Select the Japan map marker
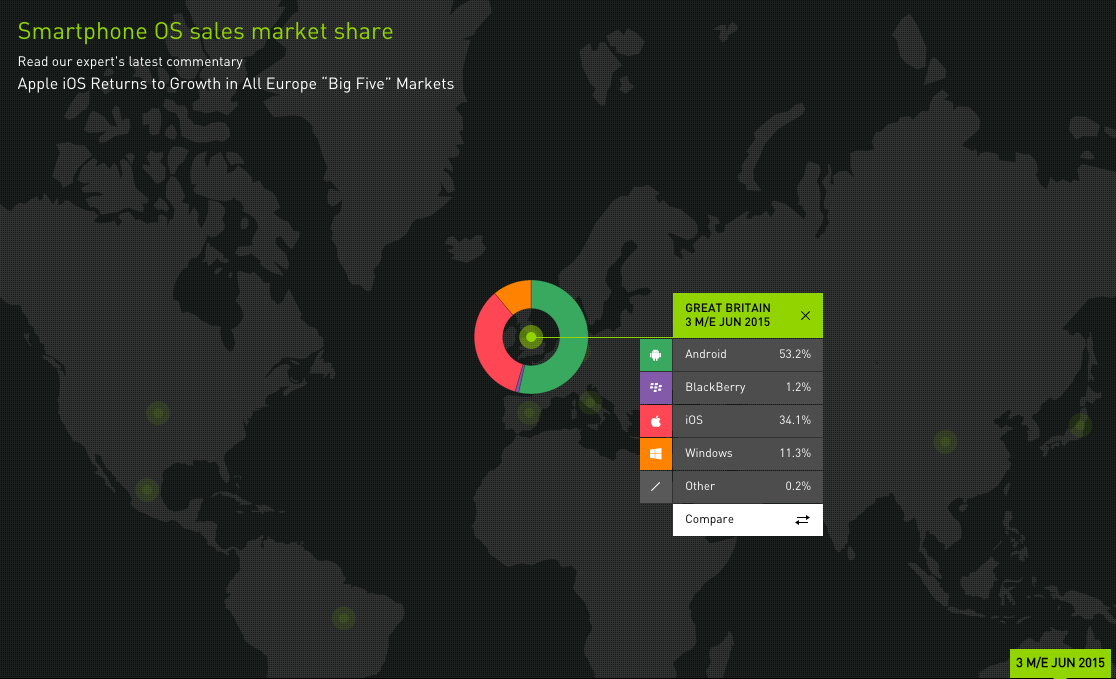 click(1078, 425)
